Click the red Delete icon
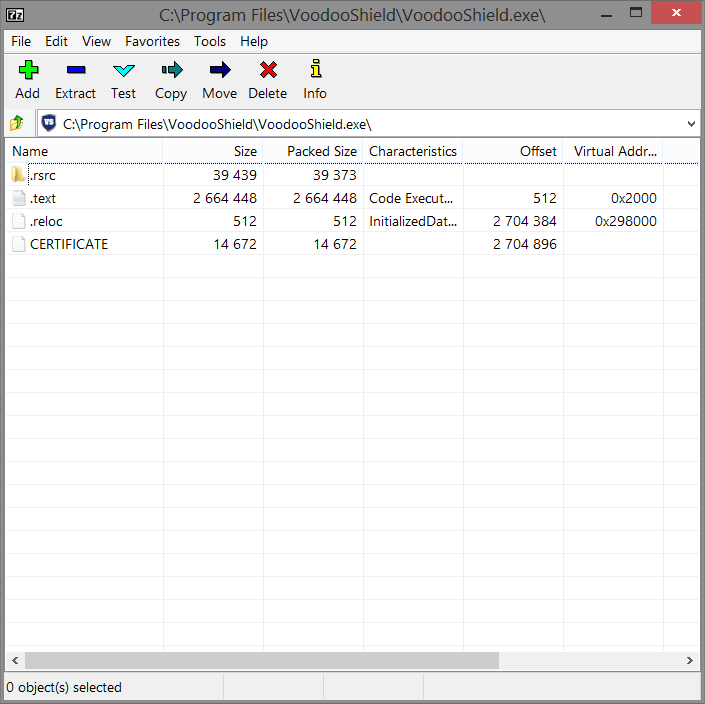This screenshot has height=704, width=705. pyautogui.click(x=268, y=70)
